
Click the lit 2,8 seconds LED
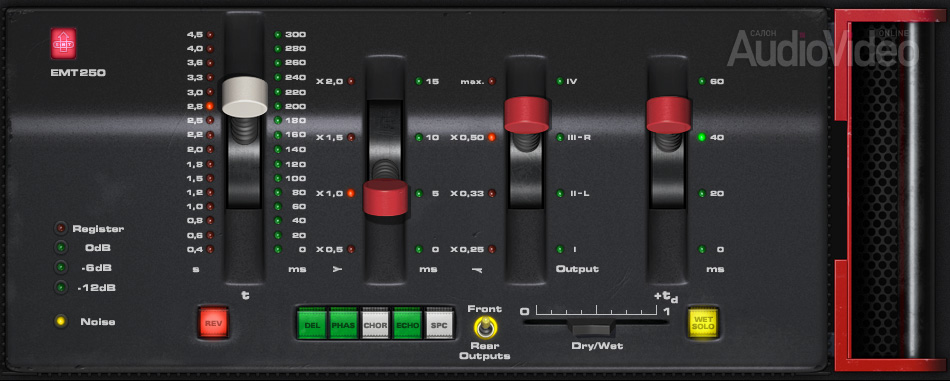click(210, 106)
